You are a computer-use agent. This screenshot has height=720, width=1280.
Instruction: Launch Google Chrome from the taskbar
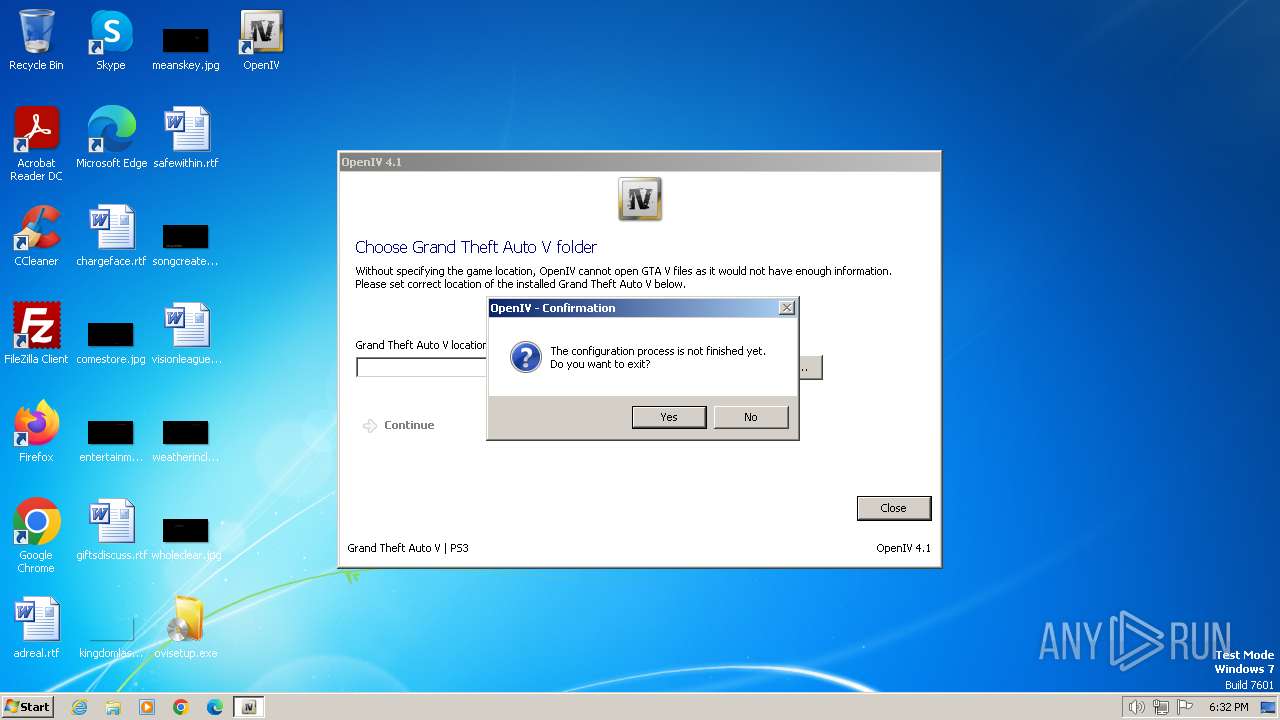point(181,707)
